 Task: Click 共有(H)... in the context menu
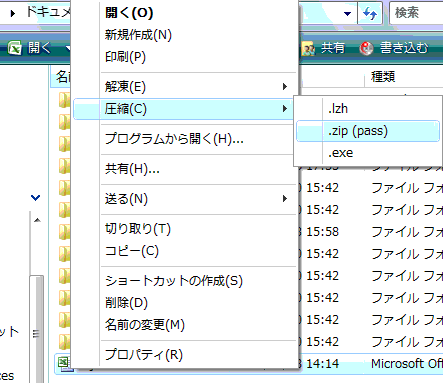pyautogui.click(x=132, y=169)
